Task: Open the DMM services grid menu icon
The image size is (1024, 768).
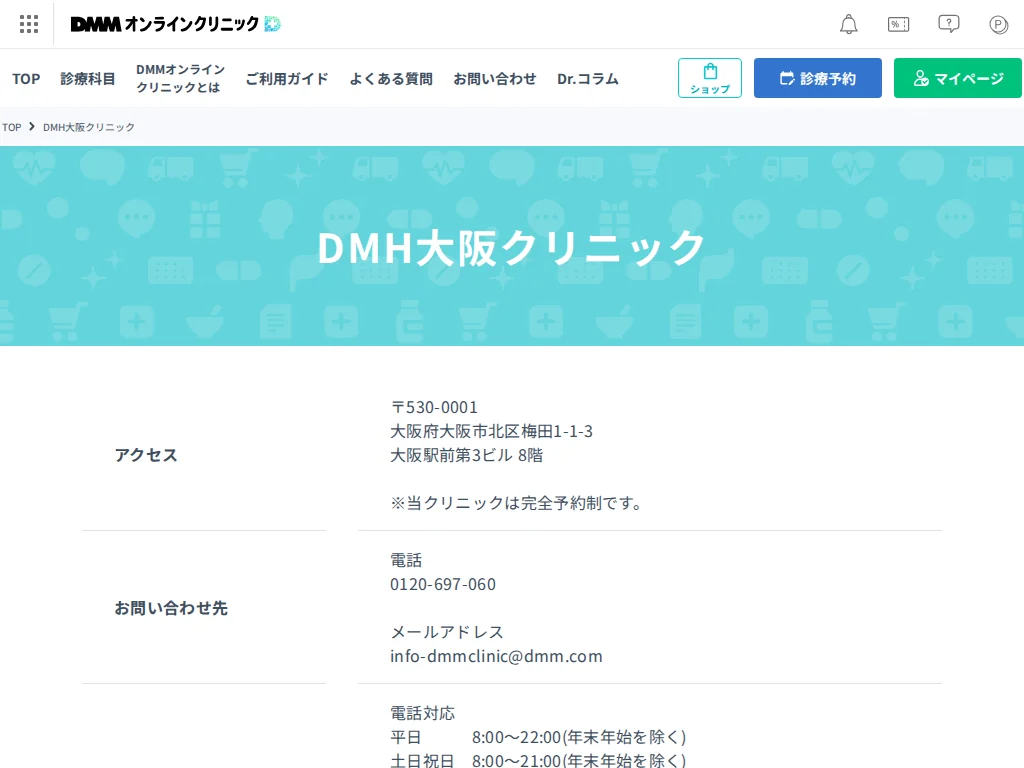Action: [x=29, y=24]
